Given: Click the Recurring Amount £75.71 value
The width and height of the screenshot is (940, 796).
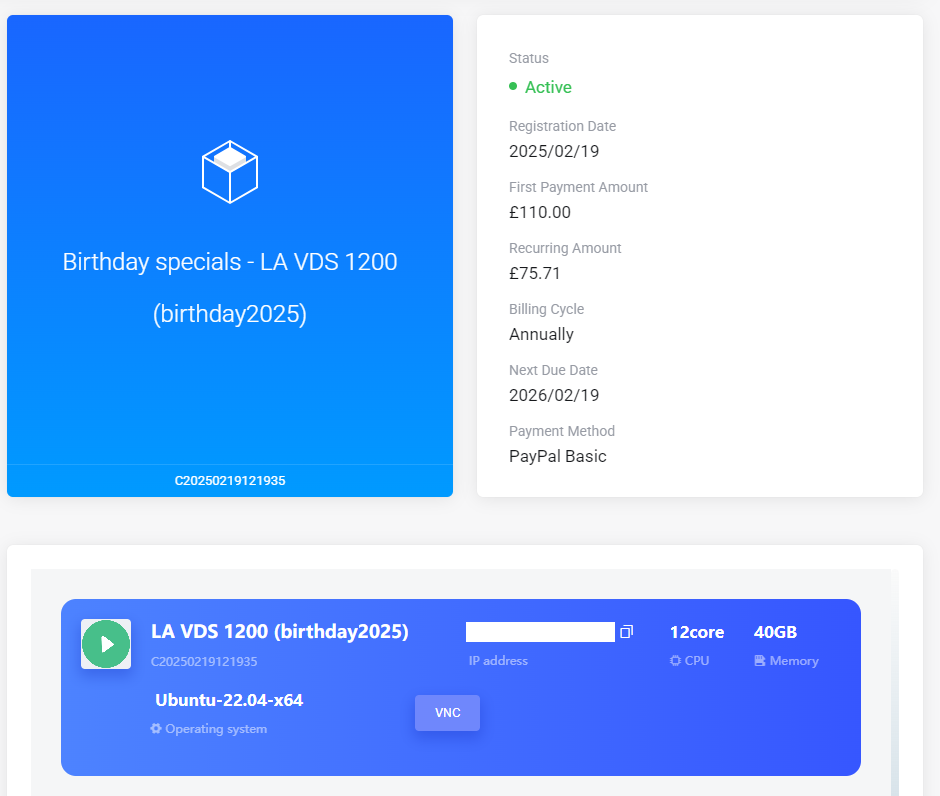Looking at the screenshot, I should click(x=535, y=273).
